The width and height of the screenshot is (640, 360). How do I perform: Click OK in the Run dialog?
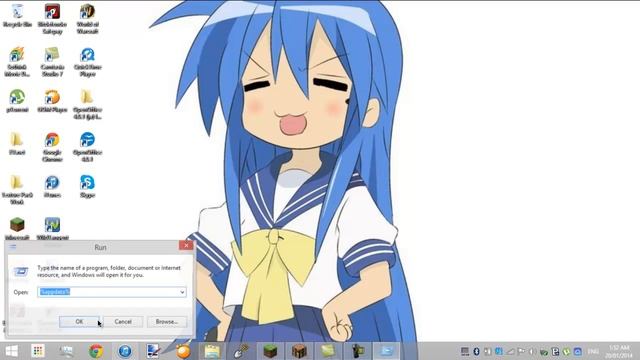pyautogui.click(x=79, y=322)
